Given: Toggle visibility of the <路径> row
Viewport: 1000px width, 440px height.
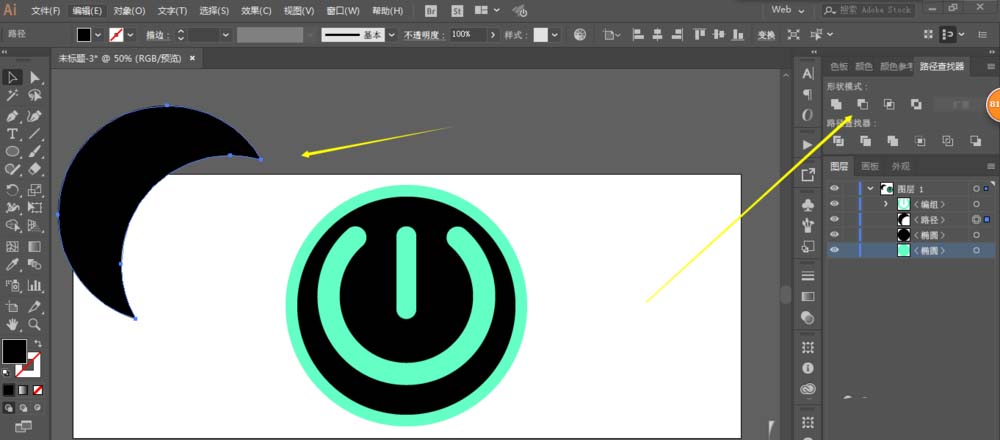Looking at the screenshot, I should pyautogui.click(x=834, y=219).
